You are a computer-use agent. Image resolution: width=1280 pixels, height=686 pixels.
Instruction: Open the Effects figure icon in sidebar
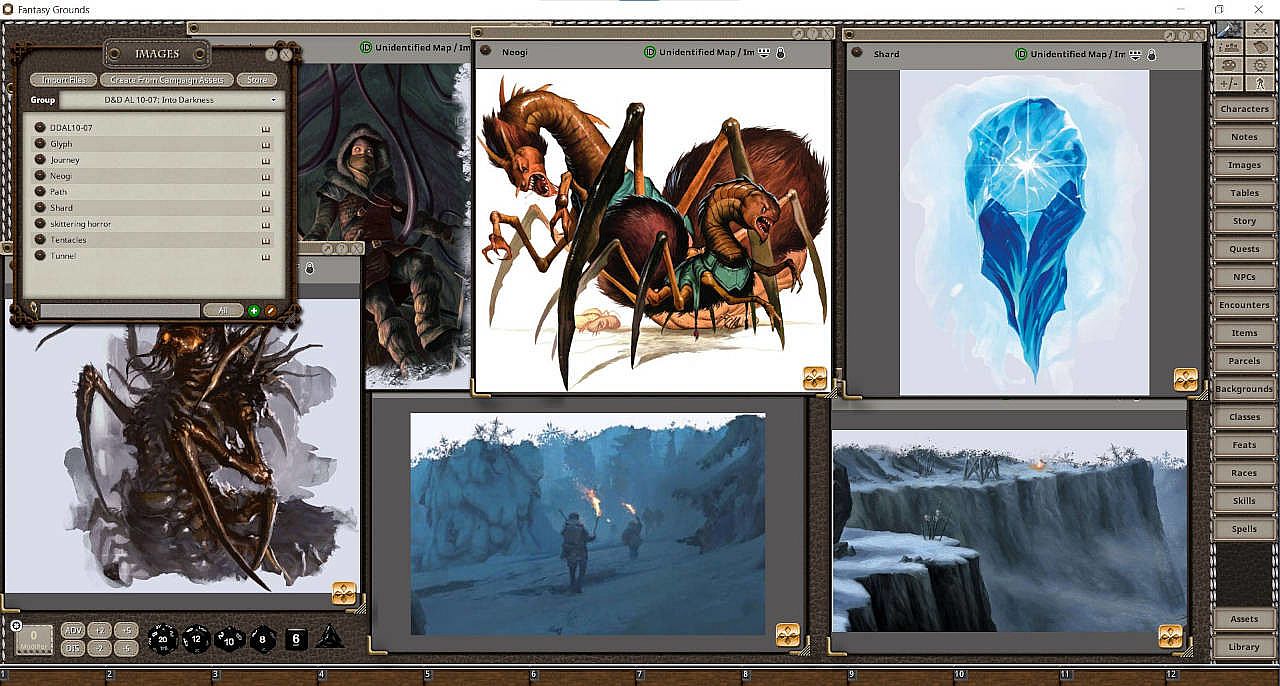click(x=1259, y=84)
